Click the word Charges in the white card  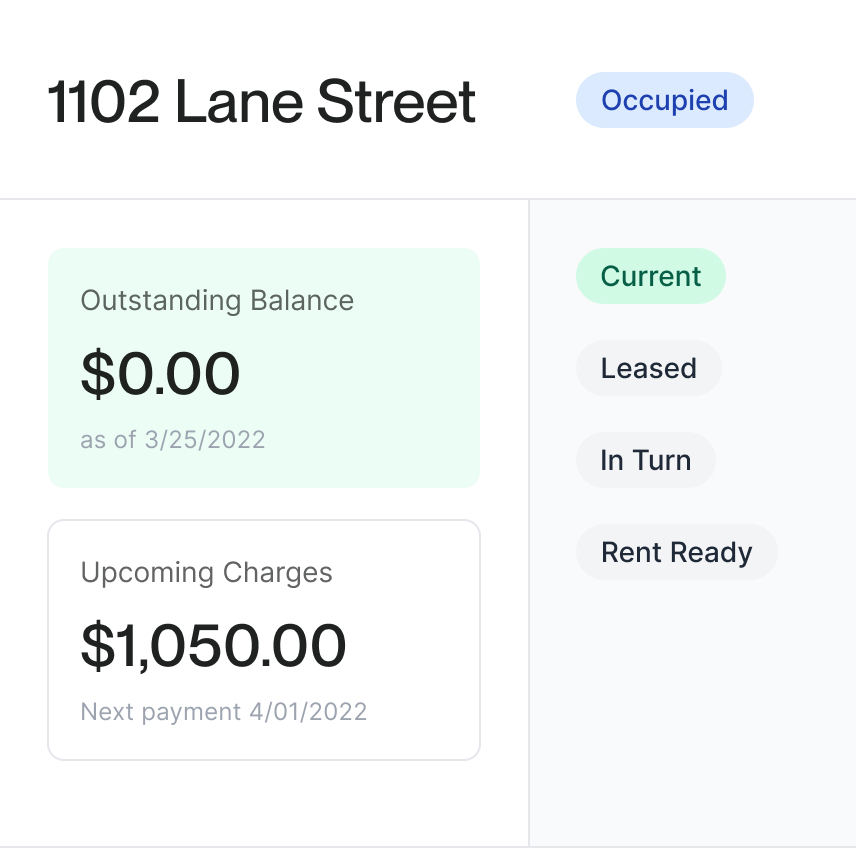[x=278, y=573]
